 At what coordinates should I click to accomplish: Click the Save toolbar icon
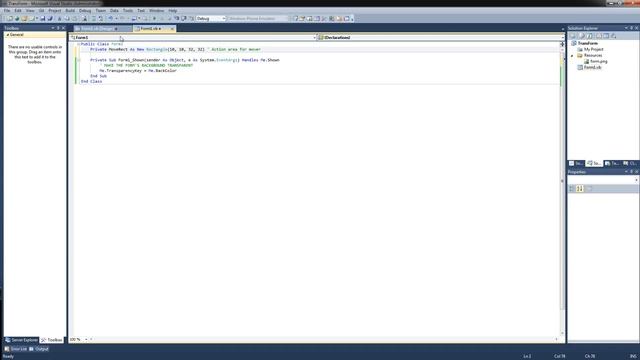click(x=42, y=19)
